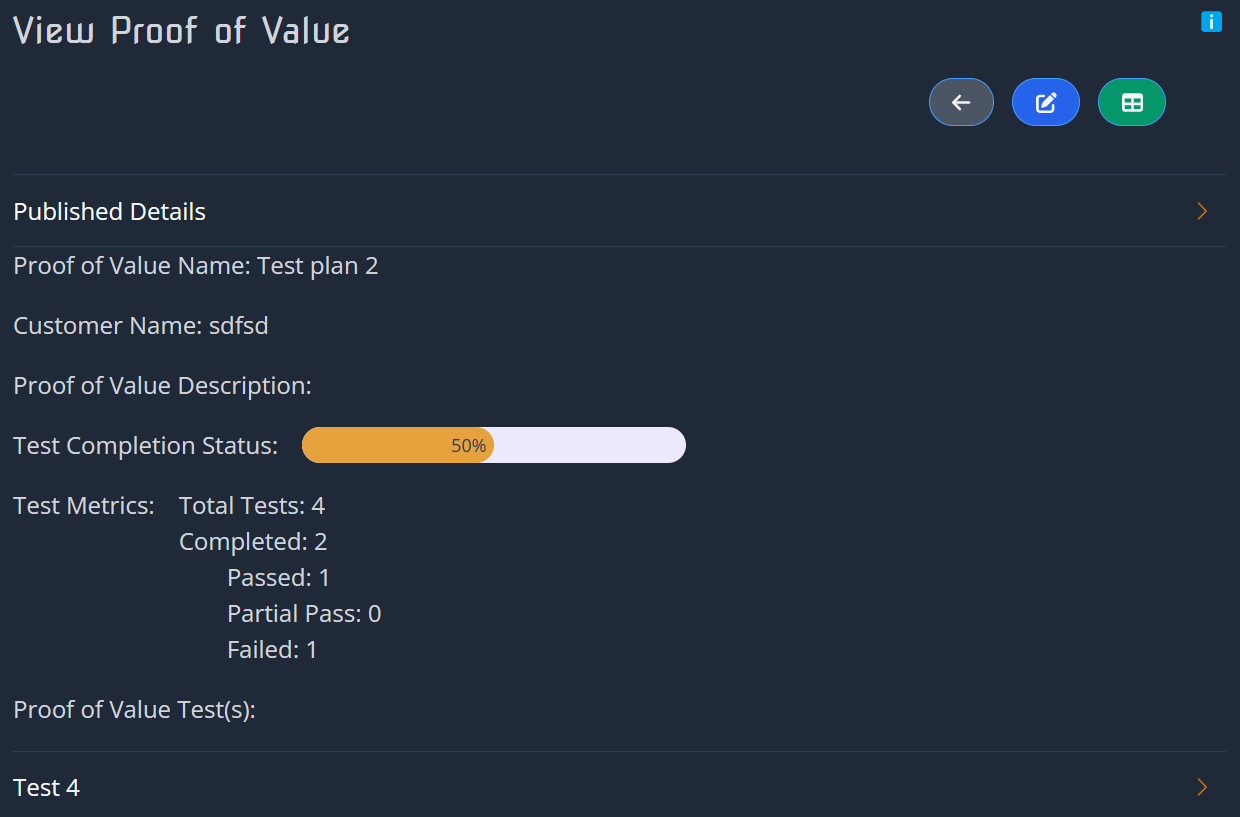Expand Published Details with its chevron
This screenshot has width=1240, height=817.
(1202, 211)
